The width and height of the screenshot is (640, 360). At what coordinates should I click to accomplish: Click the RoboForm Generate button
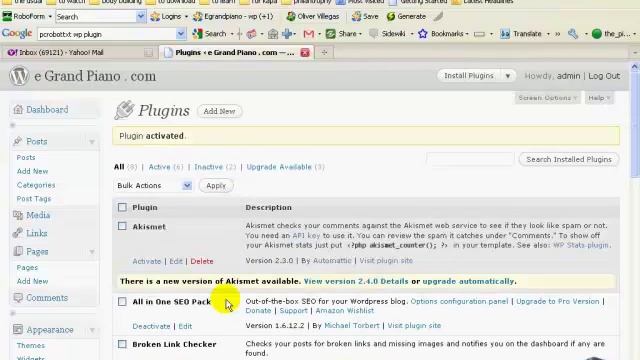(x=407, y=16)
